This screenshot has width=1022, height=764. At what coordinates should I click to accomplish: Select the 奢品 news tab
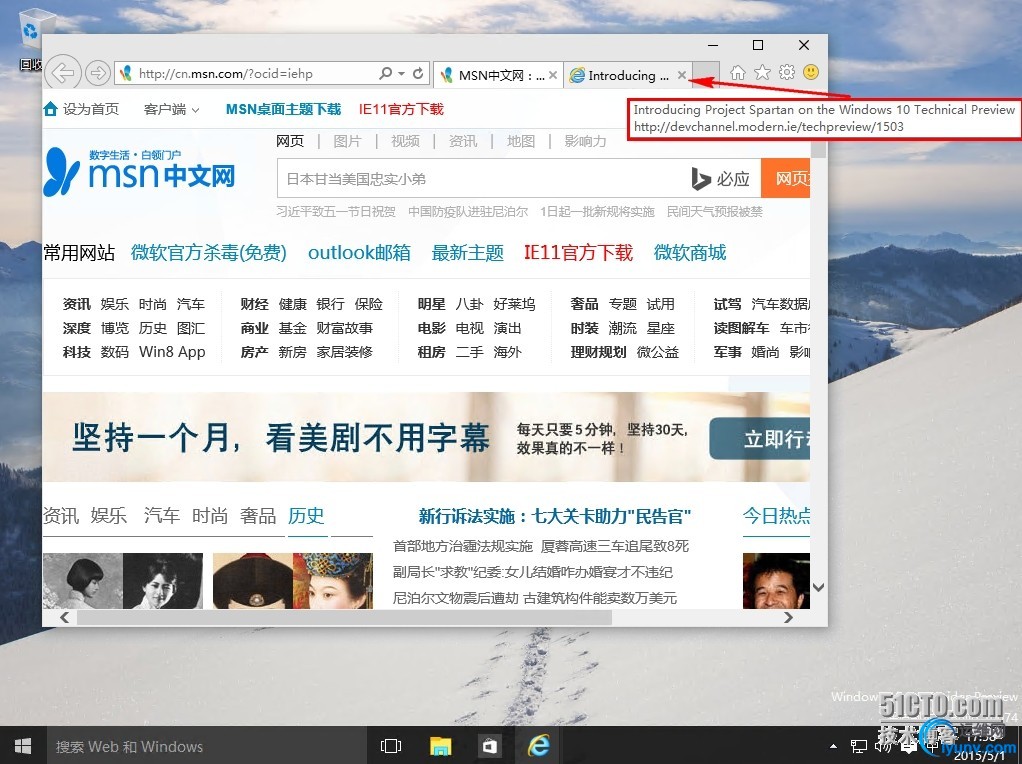(x=258, y=516)
